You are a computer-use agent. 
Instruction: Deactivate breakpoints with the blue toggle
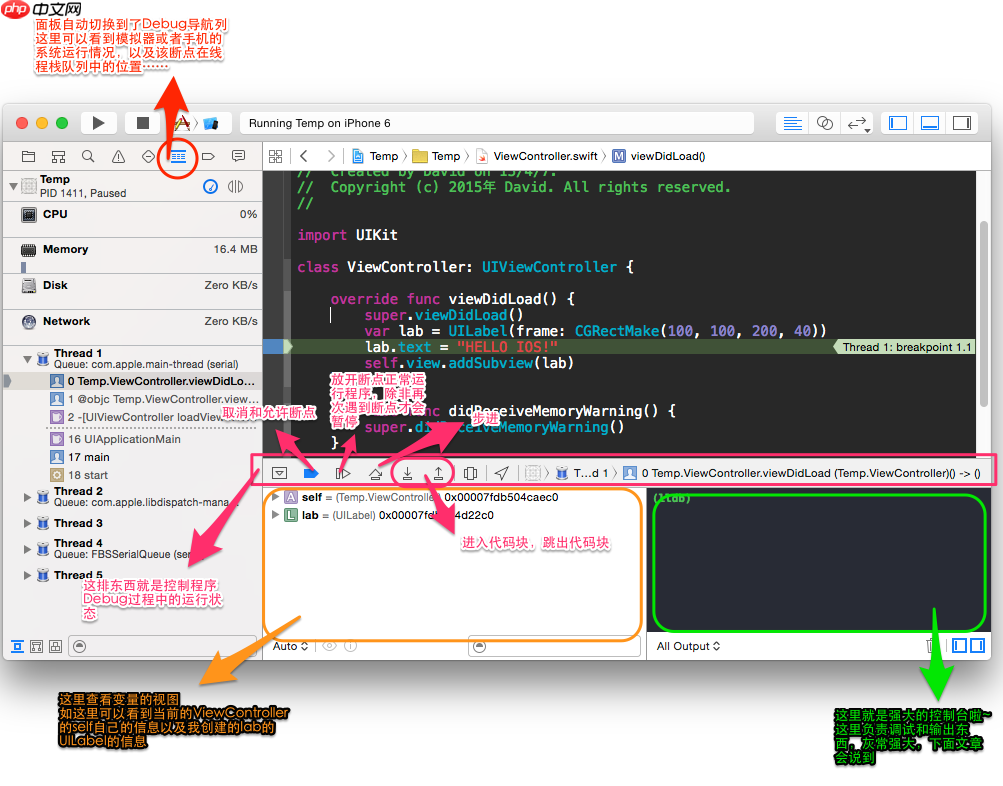[310, 472]
